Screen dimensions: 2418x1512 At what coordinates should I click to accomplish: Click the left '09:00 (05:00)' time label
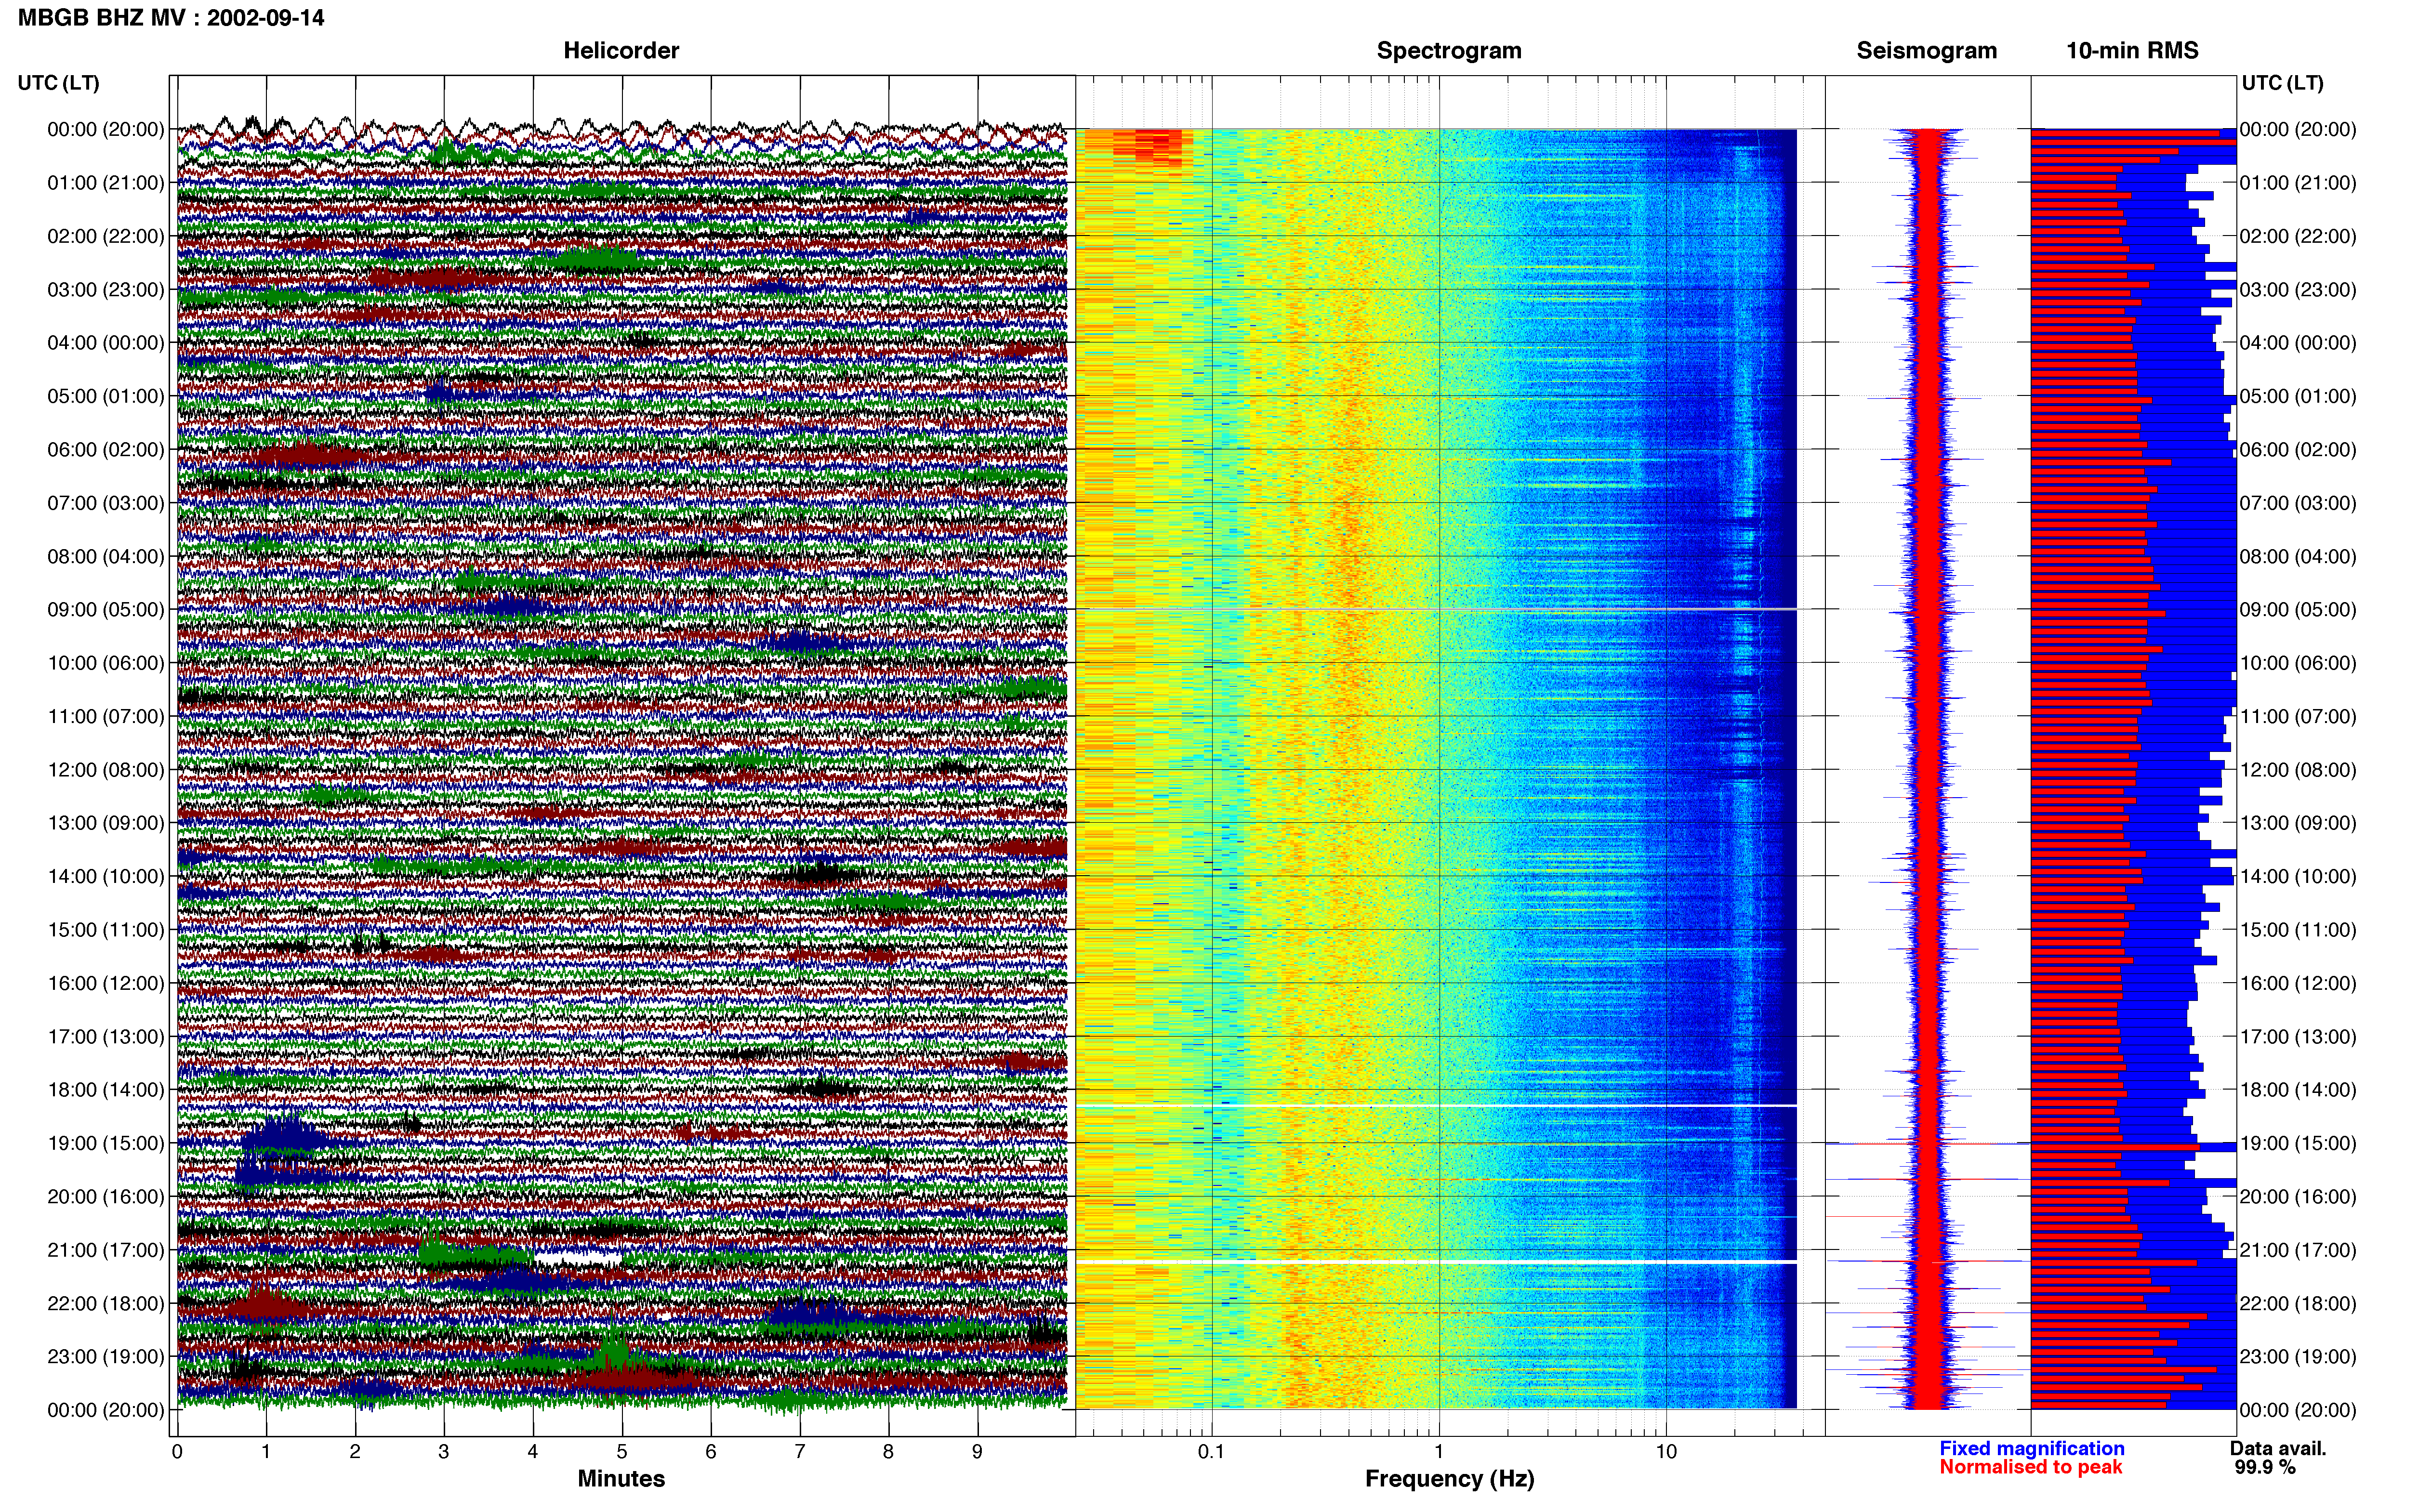[106, 610]
